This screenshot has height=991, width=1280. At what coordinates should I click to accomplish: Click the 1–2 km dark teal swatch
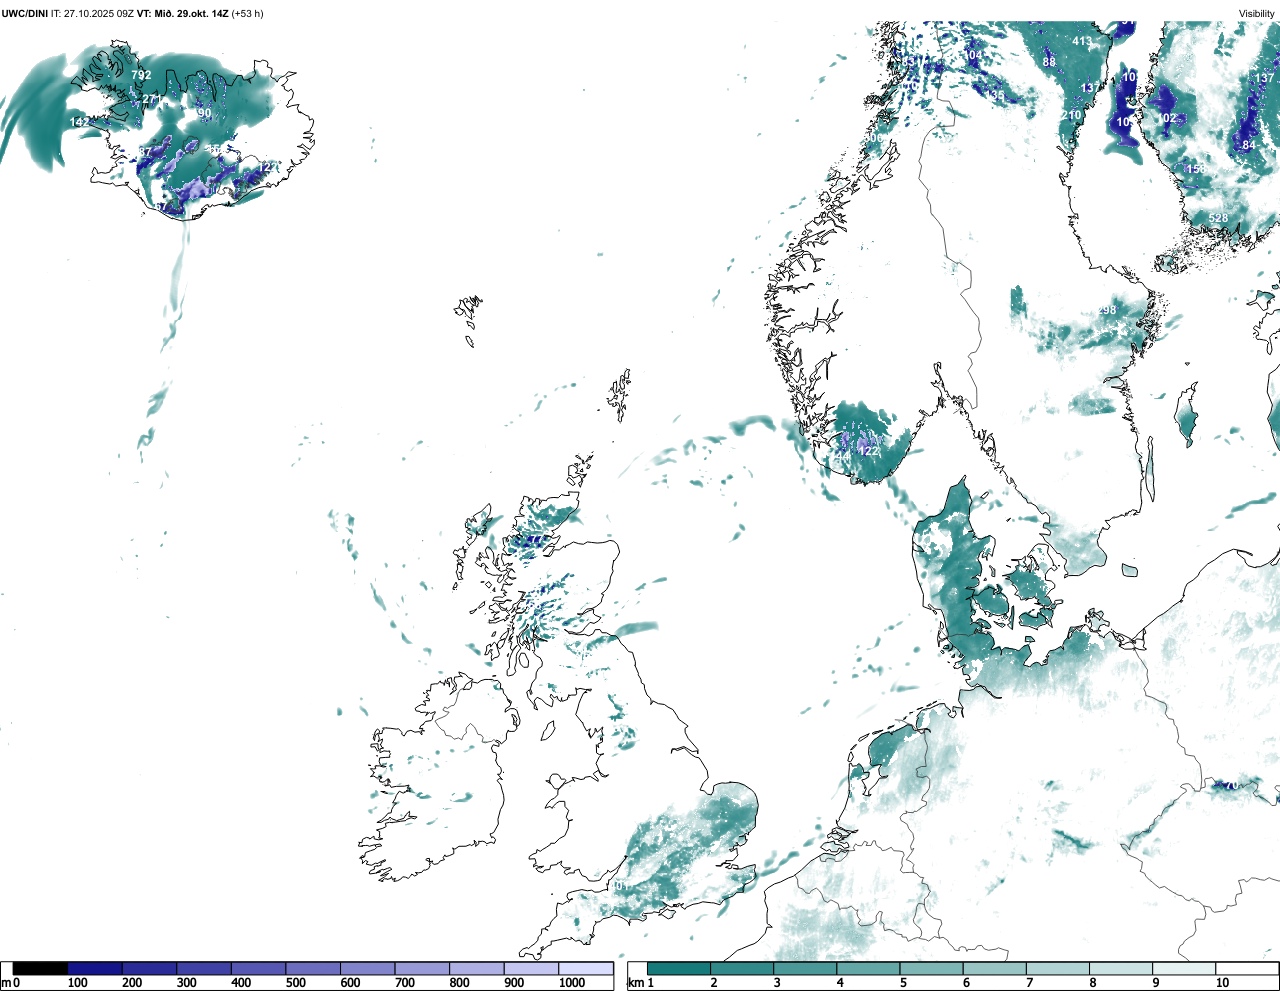(x=679, y=968)
